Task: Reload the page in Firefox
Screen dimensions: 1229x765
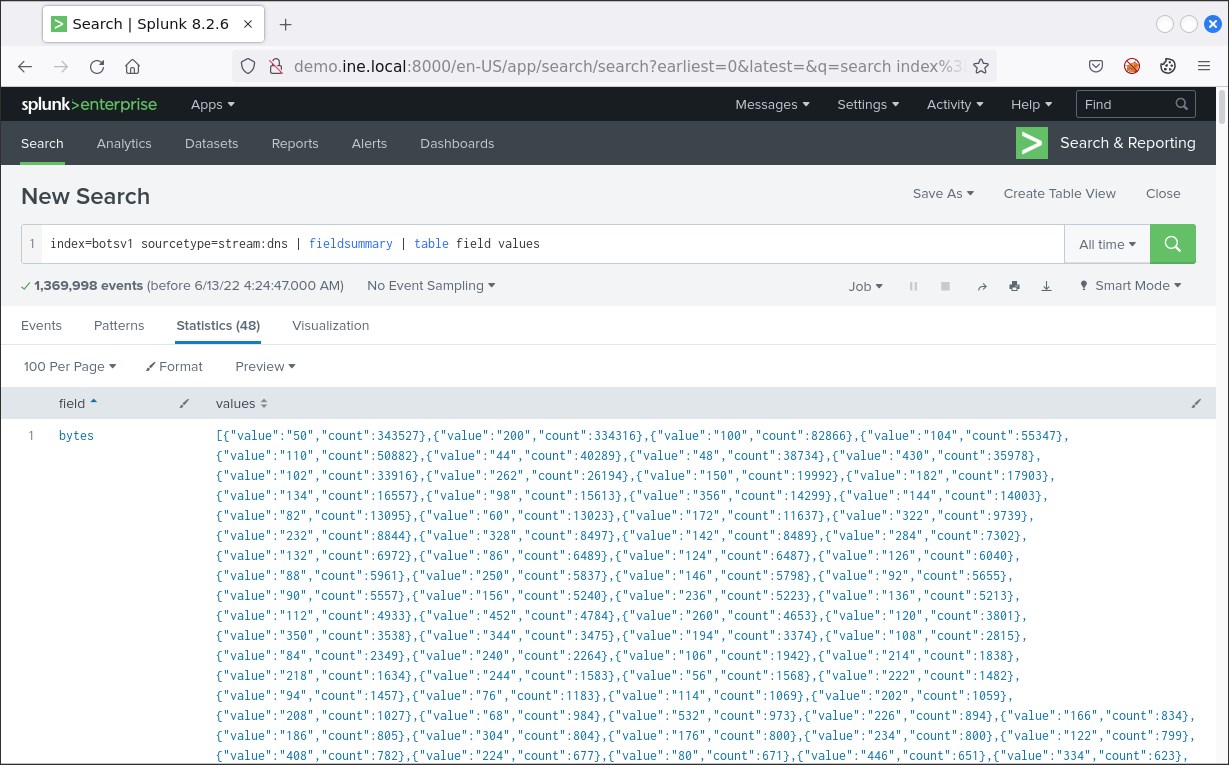Action: [x=97, y=67]
